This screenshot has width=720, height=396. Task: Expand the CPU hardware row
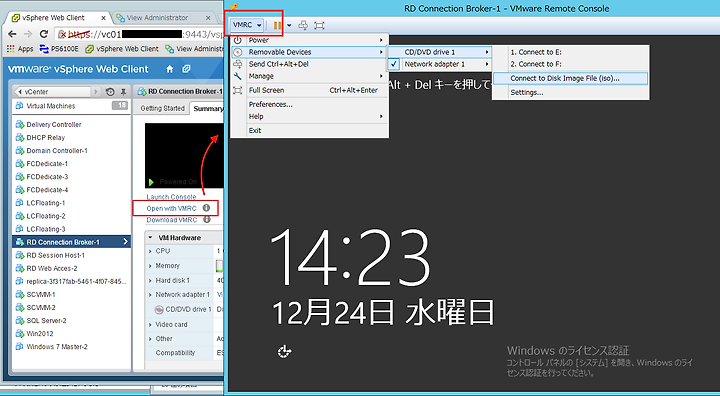click(150, 251)
